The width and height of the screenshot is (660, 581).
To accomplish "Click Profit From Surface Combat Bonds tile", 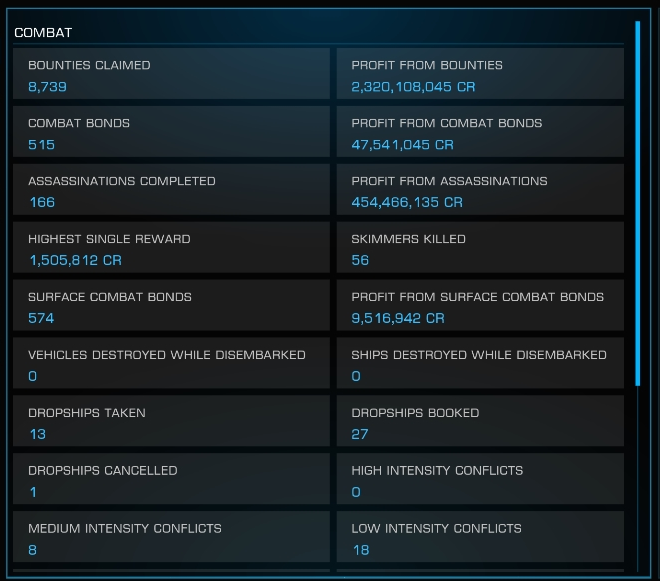I will (480, 305).
